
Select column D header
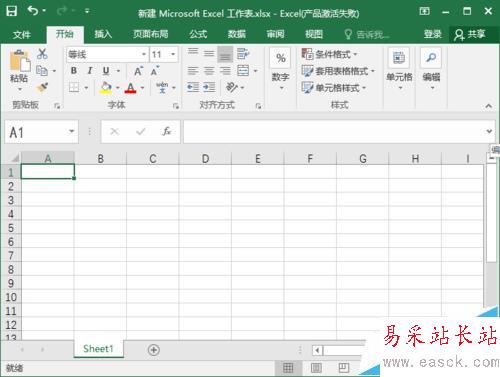point(205,158)
